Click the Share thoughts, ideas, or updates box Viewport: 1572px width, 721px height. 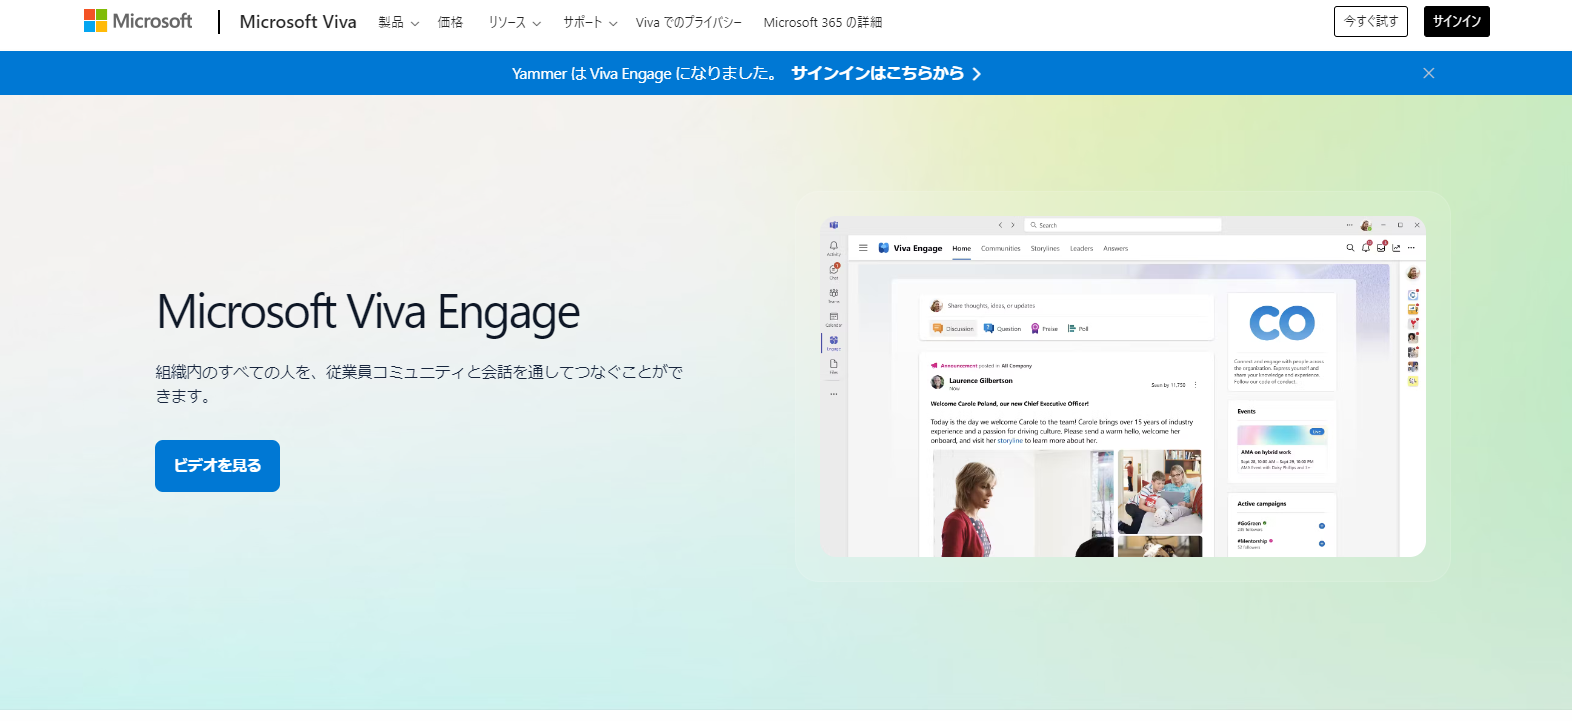tap(1066, 306)
